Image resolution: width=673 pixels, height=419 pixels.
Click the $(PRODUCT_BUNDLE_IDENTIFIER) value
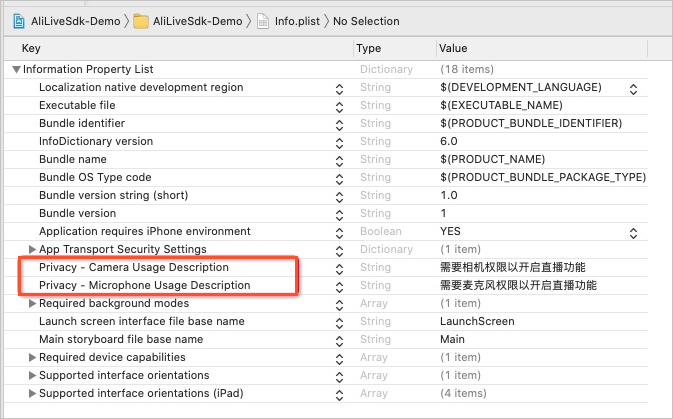click(x=531, y=123)
